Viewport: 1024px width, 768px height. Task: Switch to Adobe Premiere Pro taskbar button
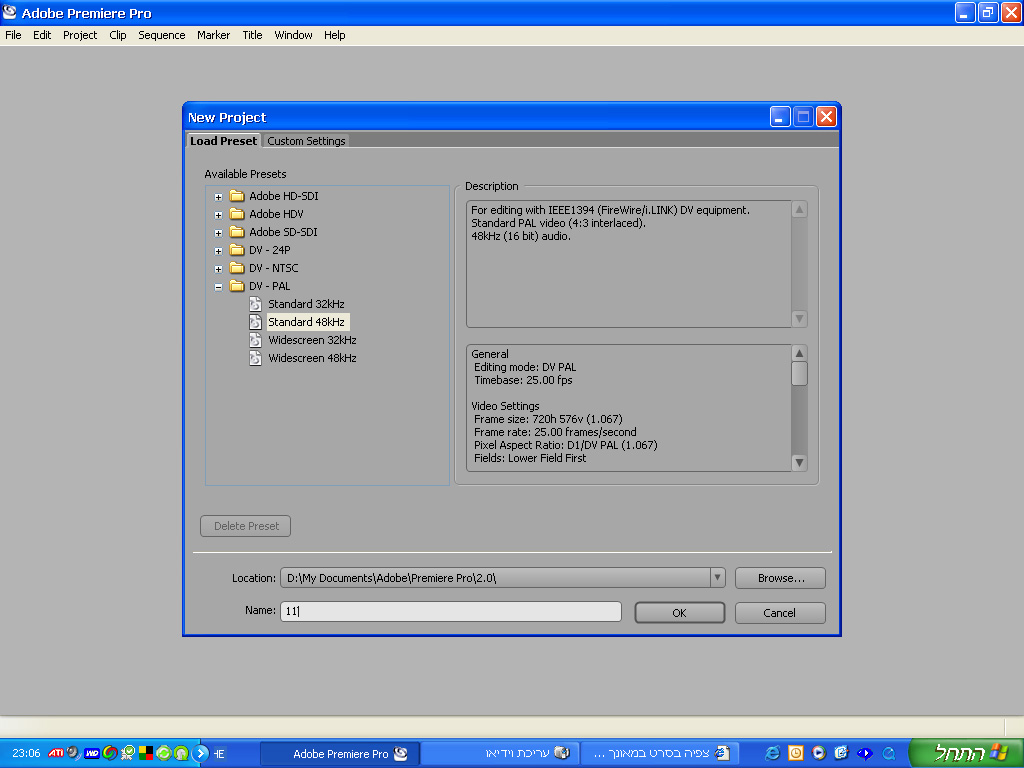[340, 754]
